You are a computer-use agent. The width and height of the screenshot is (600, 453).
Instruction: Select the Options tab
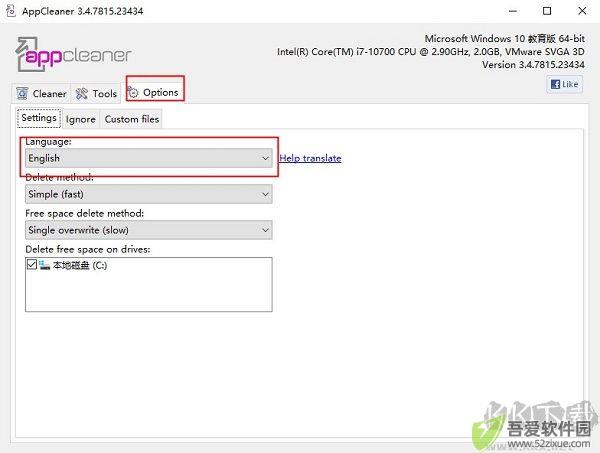tap(153, 92)
